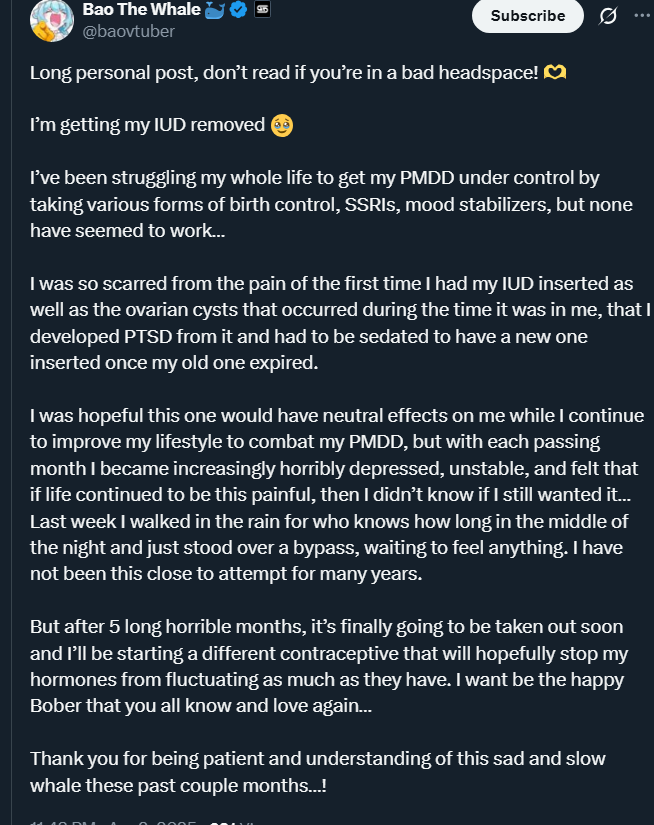Open the Grok explain-post icon
The image size is (654, 825).
(x=607, y=16)
